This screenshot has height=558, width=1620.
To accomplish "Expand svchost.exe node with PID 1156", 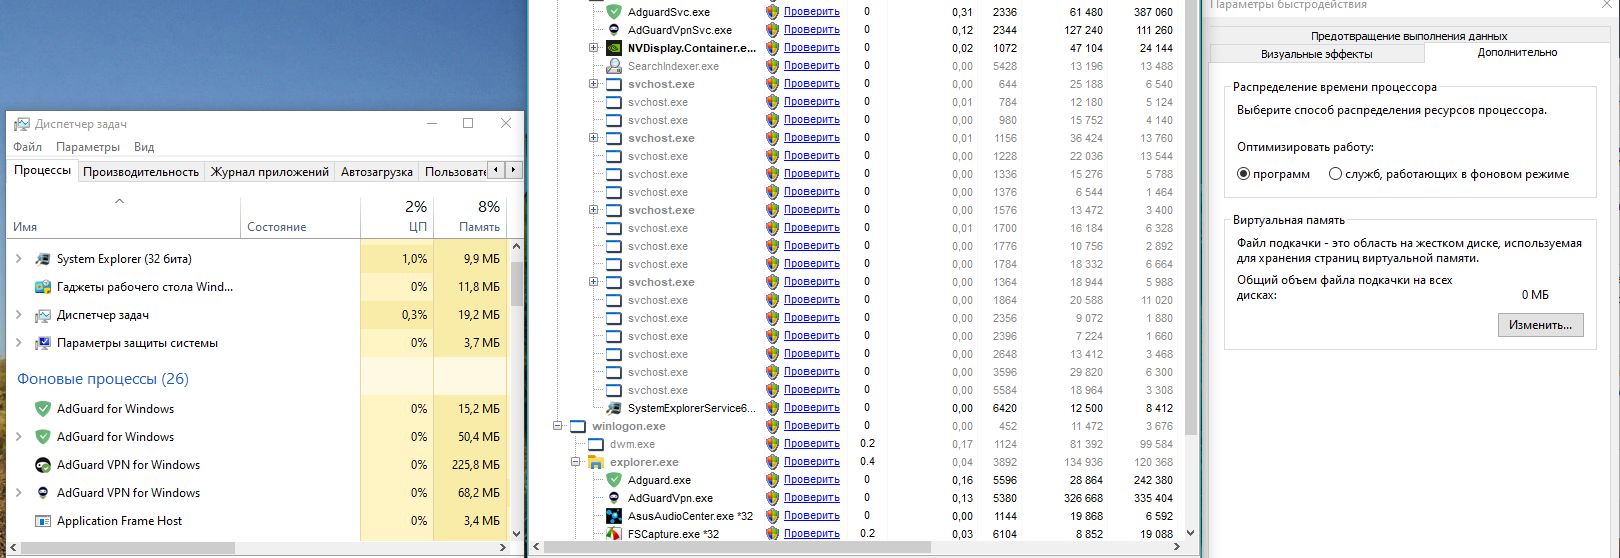I will point(594,138).
